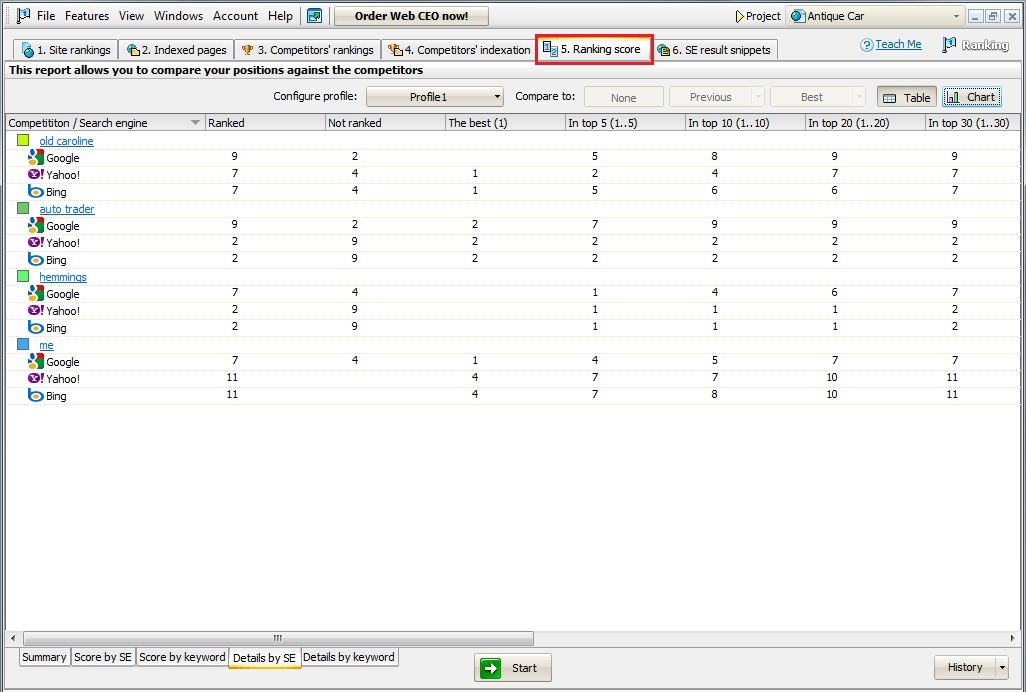This screenshot has width=1026, height=692.
Task: Open the Details by keyword bottom tab
Action: [x=349, y=657]
